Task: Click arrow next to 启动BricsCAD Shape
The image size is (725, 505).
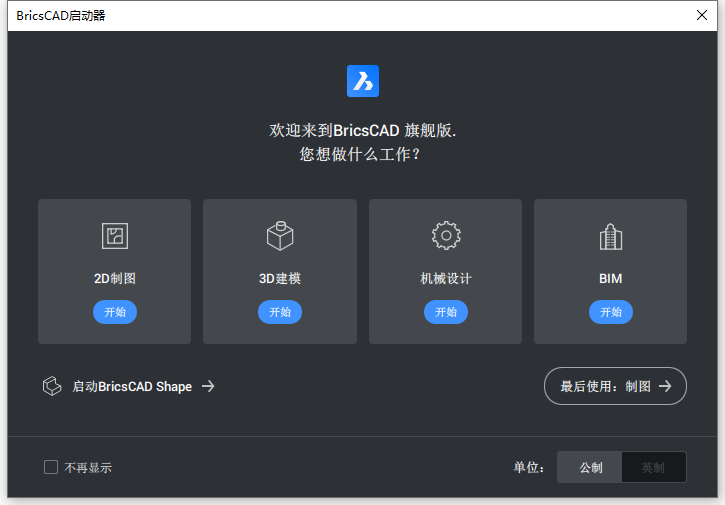Action: click(208, 386)
